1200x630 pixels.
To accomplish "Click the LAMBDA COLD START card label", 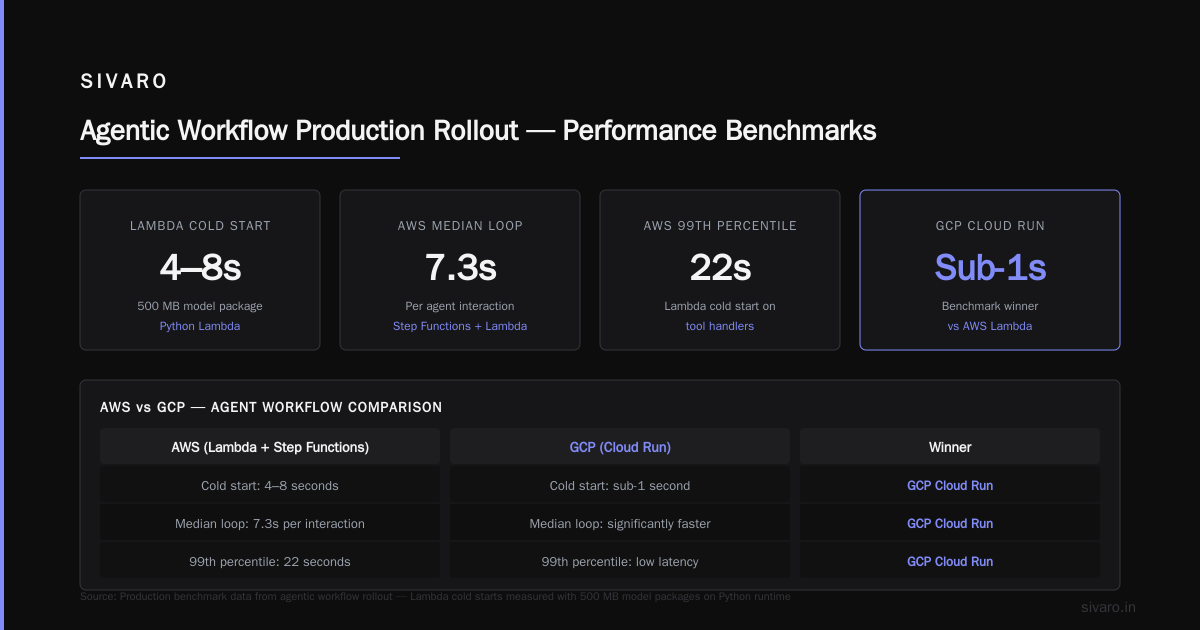I will point(200,226).
